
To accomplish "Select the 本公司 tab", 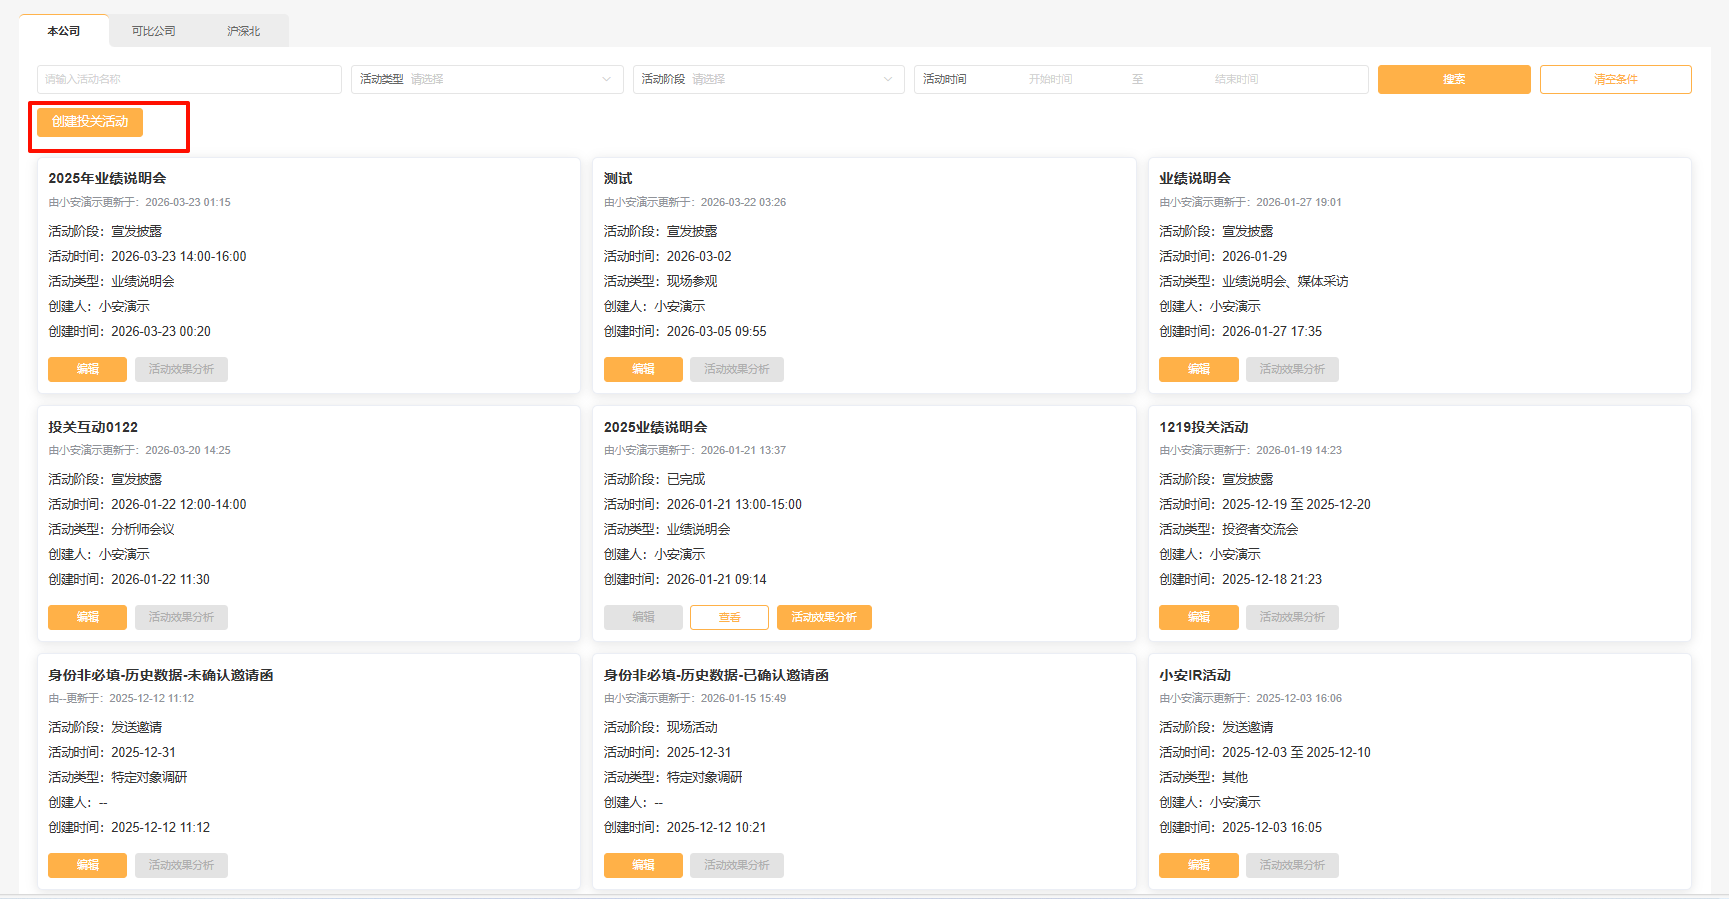I will point(64,31).
